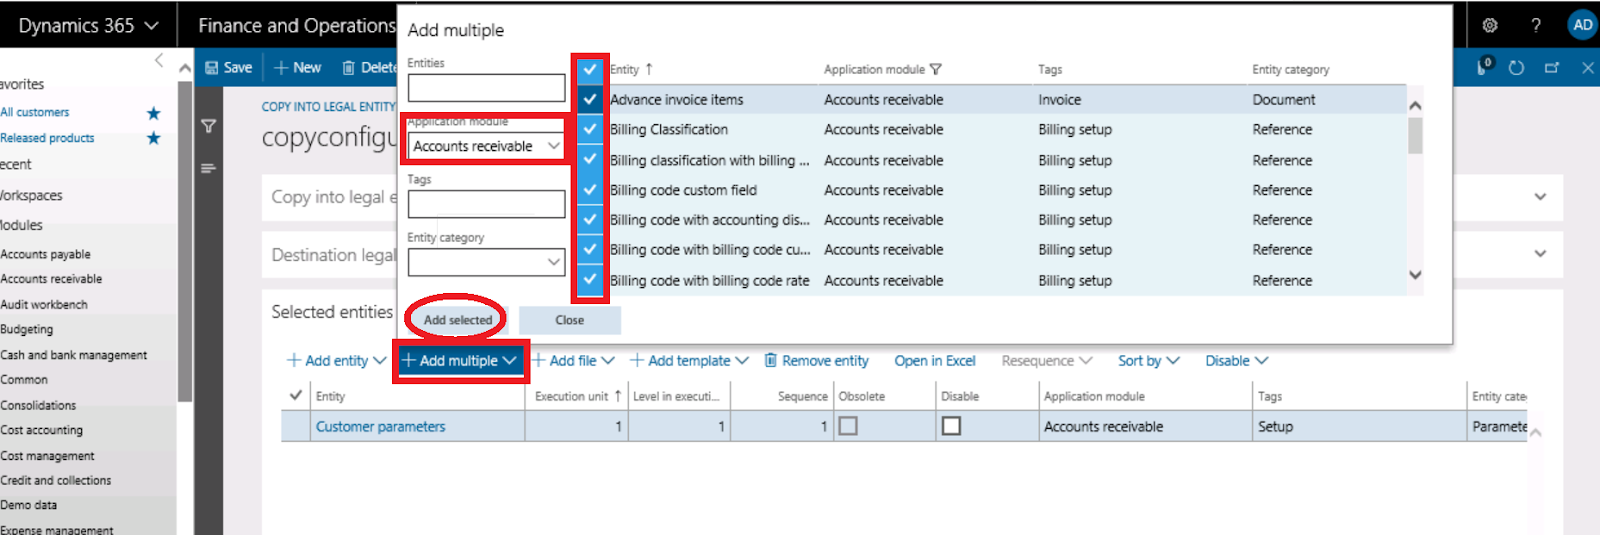Expand the Copy into legal entity section chevron
This screenshot has height=535, width=1600.
(x=1540, y=197)
